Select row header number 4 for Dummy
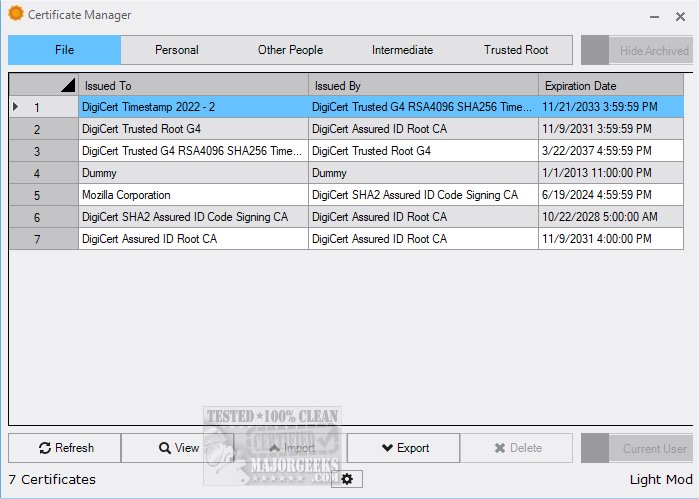Viewport: 699px width, 499px height. click(37, 173)
